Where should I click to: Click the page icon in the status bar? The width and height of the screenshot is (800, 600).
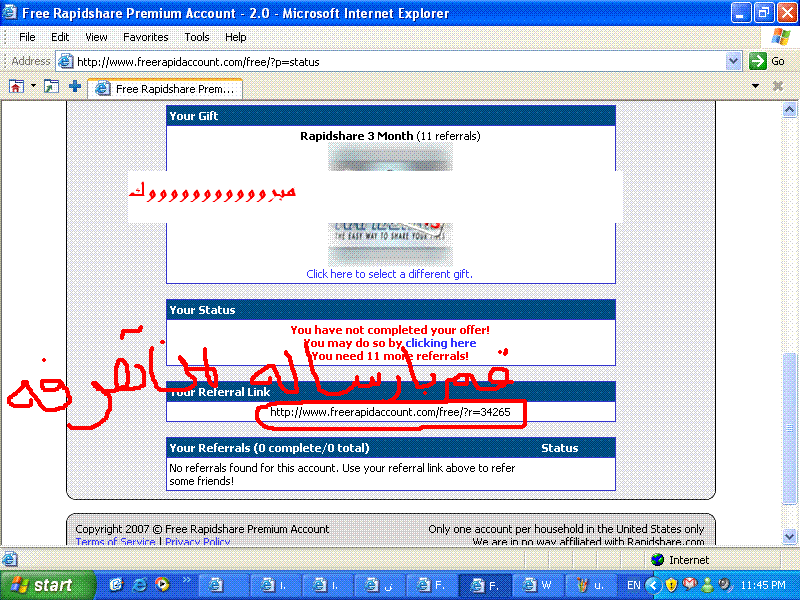(10, 560)
